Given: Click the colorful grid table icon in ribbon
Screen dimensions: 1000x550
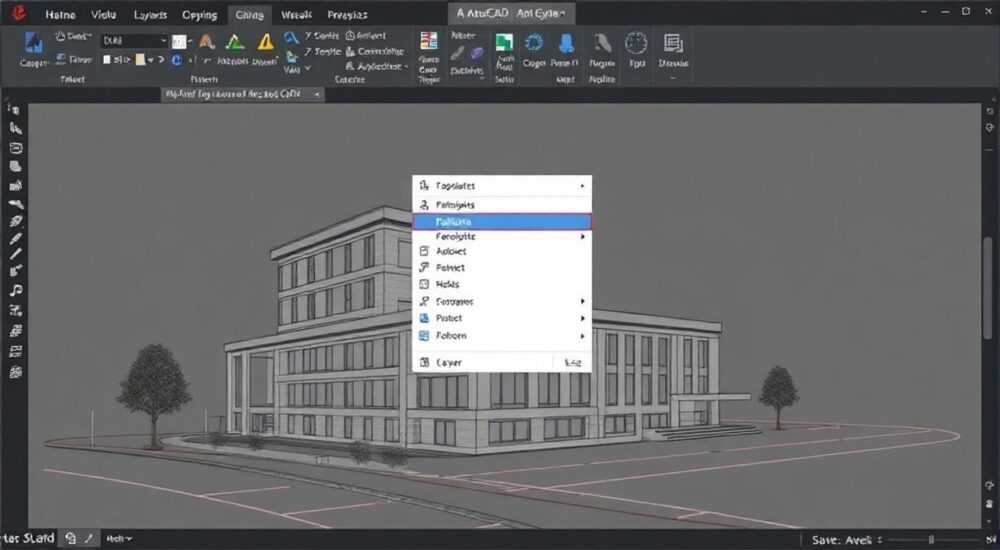Looking at the screenshot, I should point(429,40).
